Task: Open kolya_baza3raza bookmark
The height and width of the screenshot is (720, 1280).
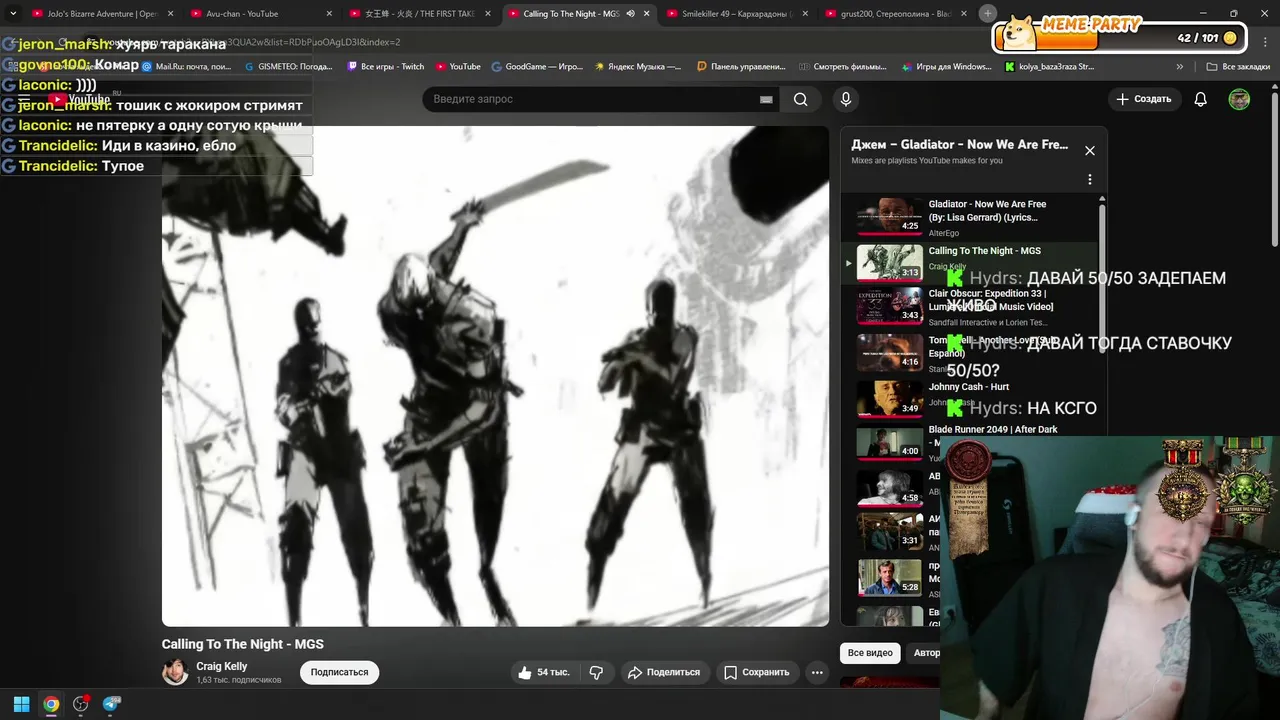Action: pyautogui.click(x=1049, y=67)
